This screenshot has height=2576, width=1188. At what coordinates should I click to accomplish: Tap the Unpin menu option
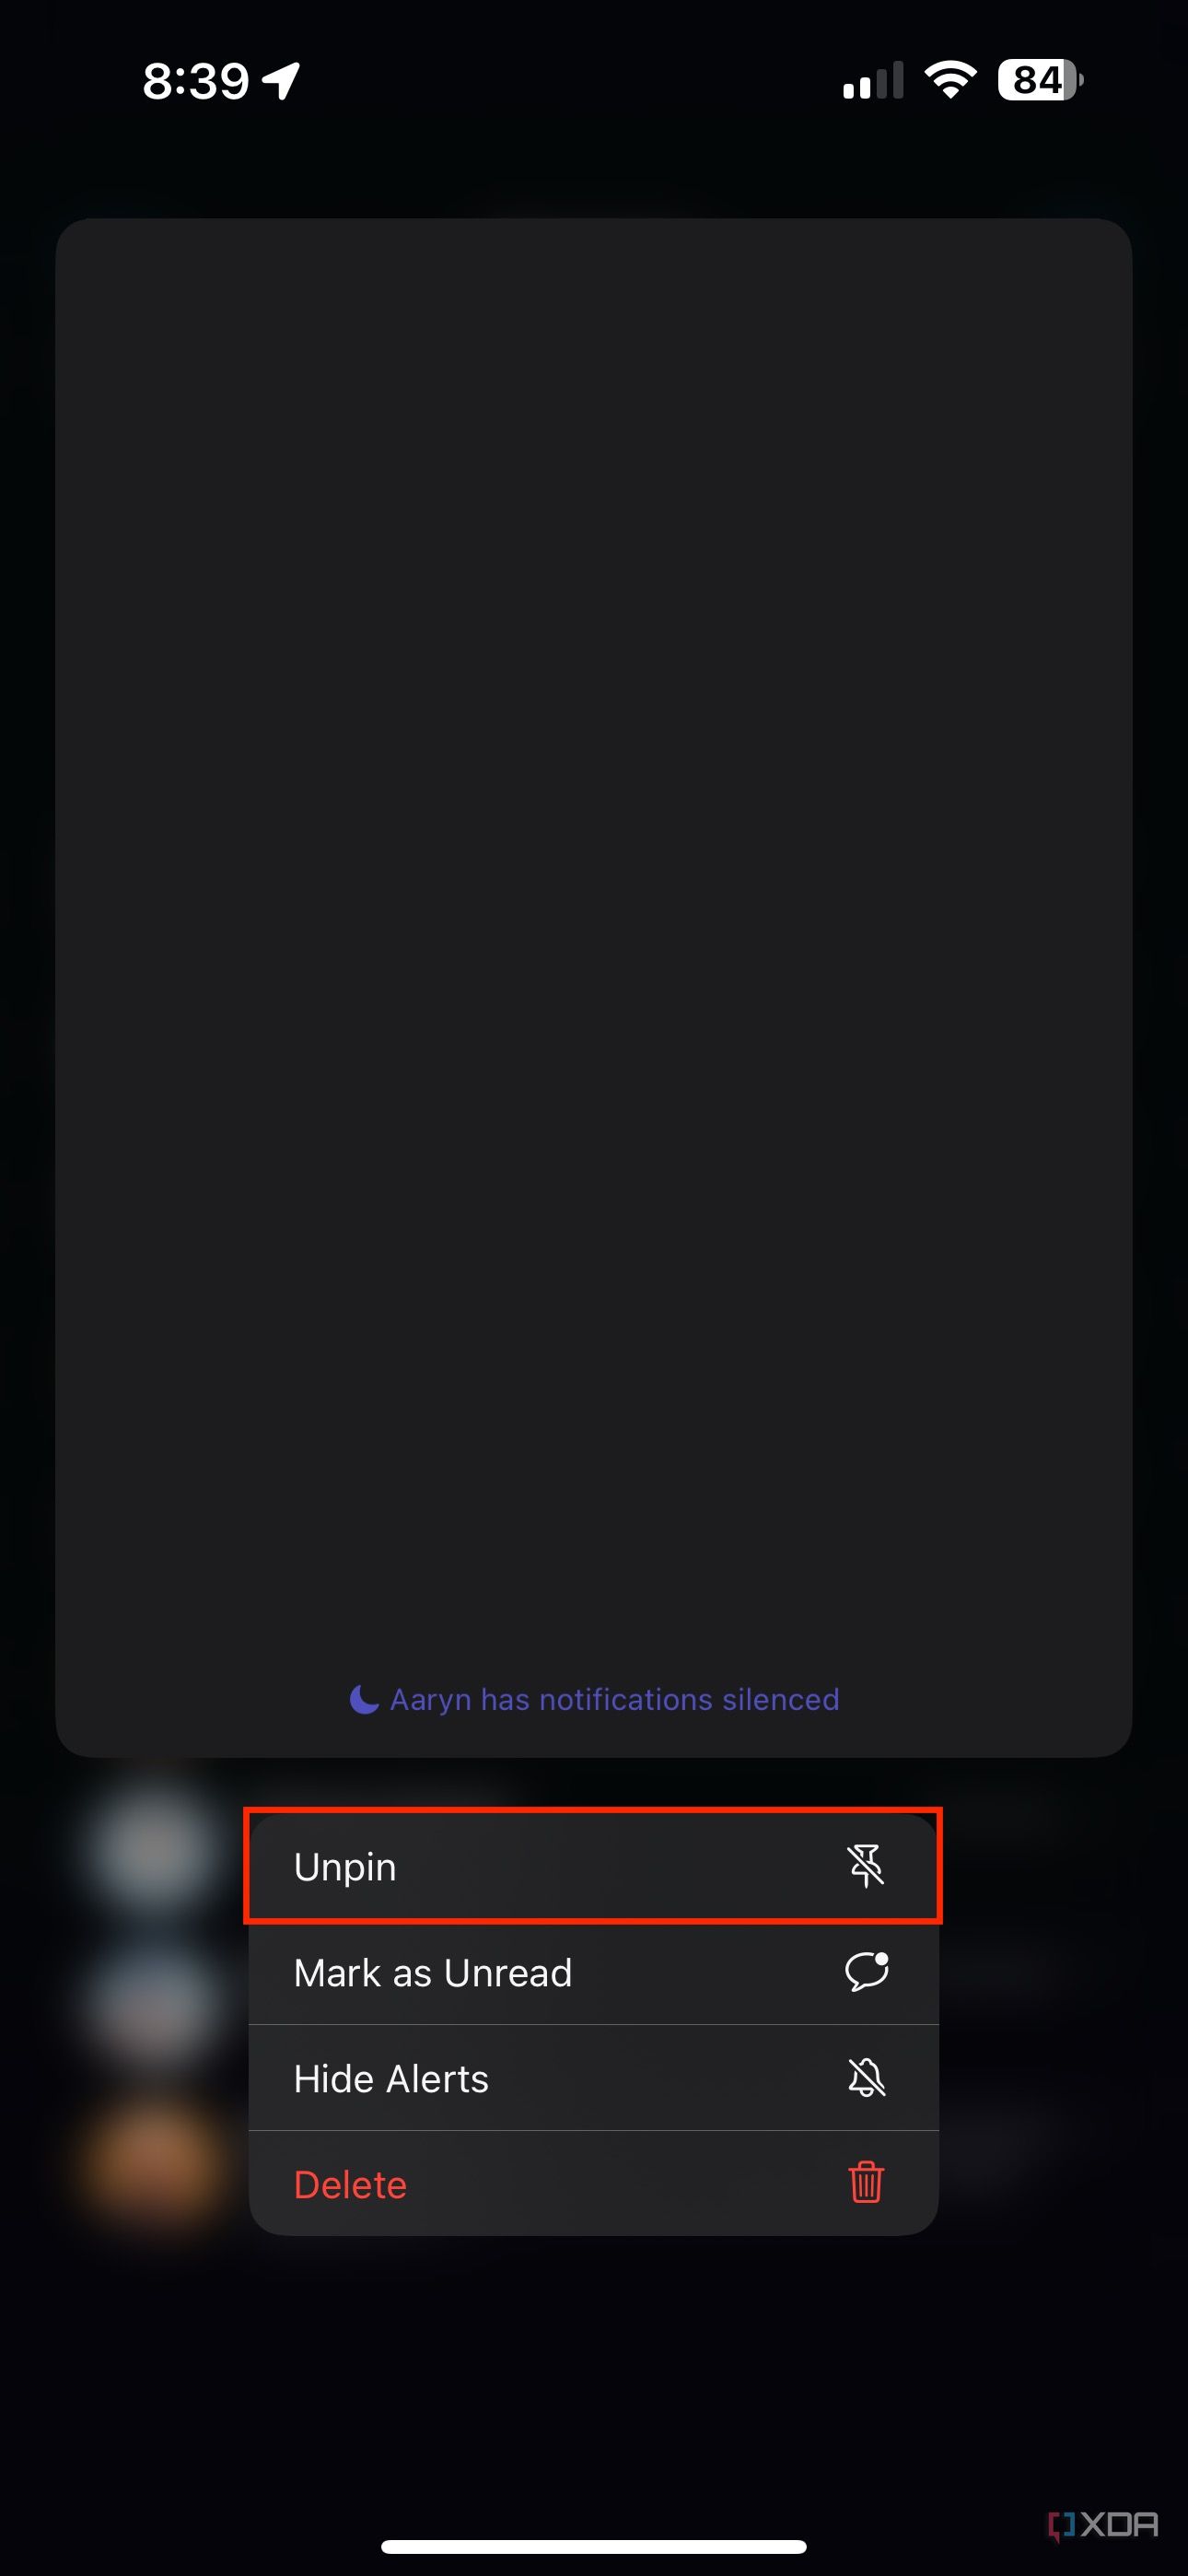pos(593,1866)
